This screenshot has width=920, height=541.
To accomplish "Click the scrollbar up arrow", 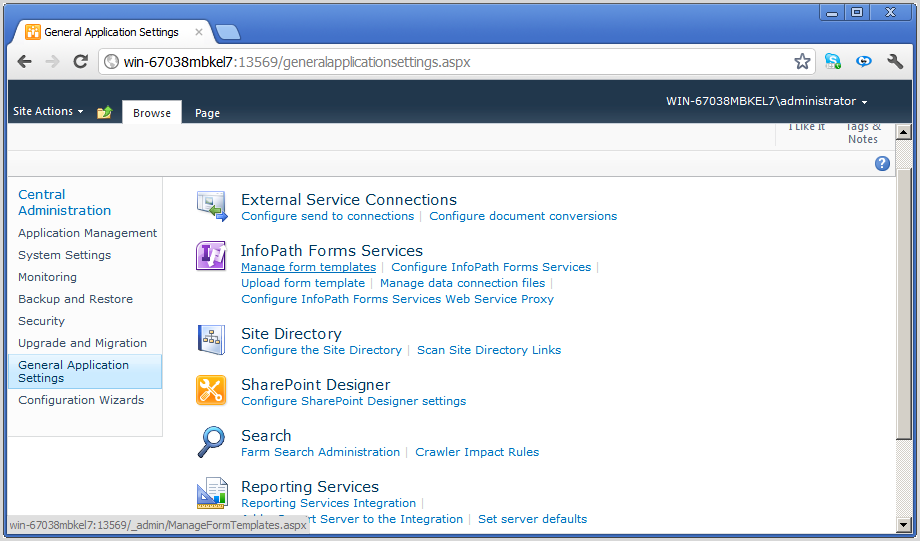I will [x=904, y=132].
